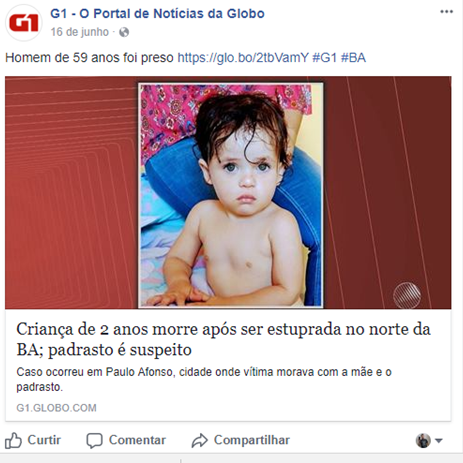This screenshot has width=463, height=463.
Task: Open the headline beginning "Criança de 2 anos"
Action: click(223, 339)
